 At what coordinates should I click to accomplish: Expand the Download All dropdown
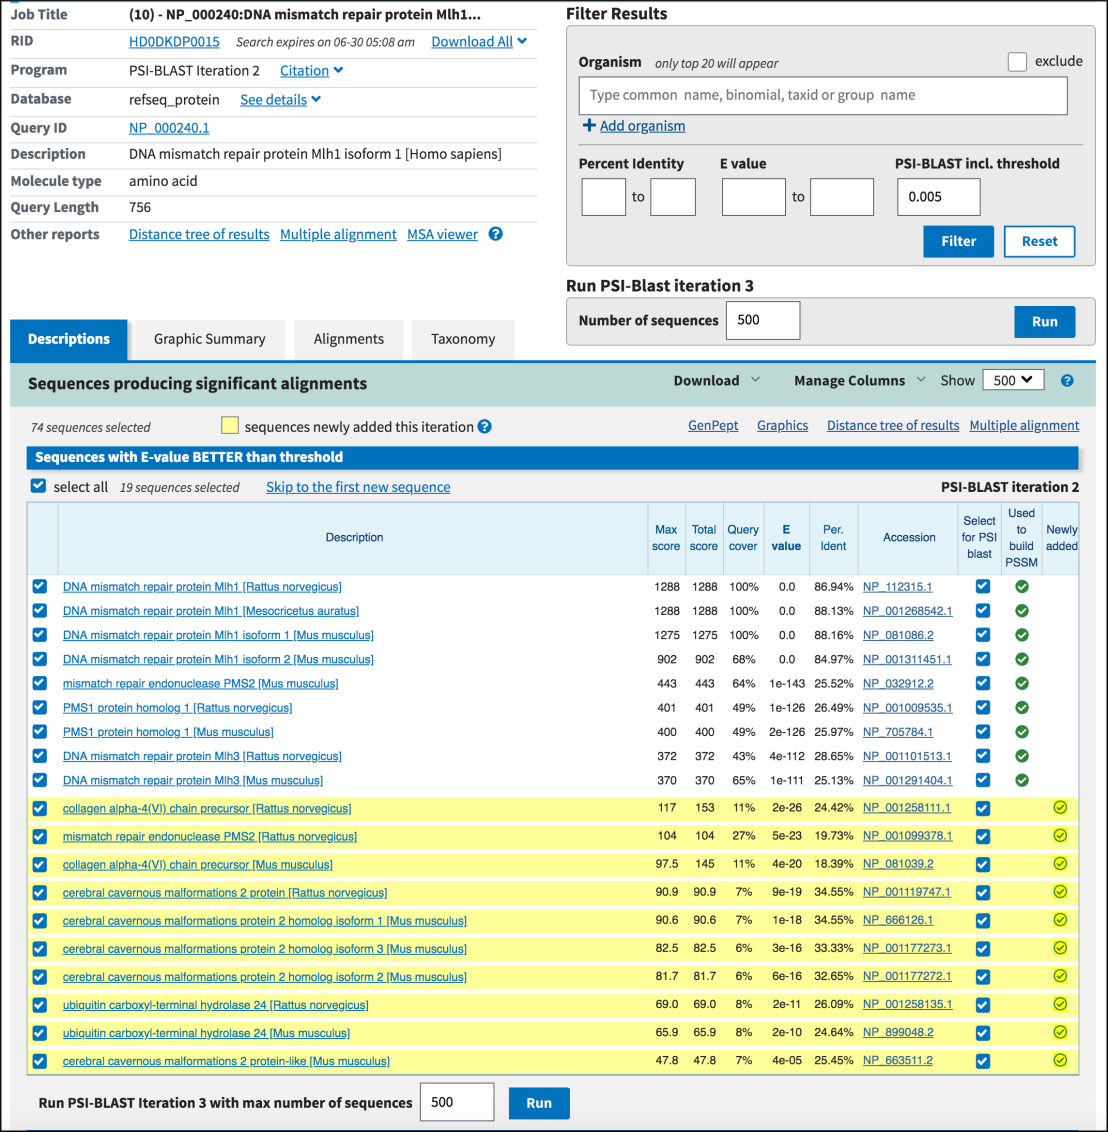point(479,42)
